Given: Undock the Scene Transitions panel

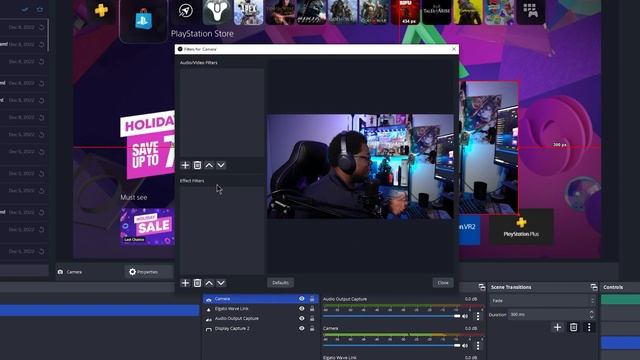Looking at the screenshot, I should click(x=593, y=287).
